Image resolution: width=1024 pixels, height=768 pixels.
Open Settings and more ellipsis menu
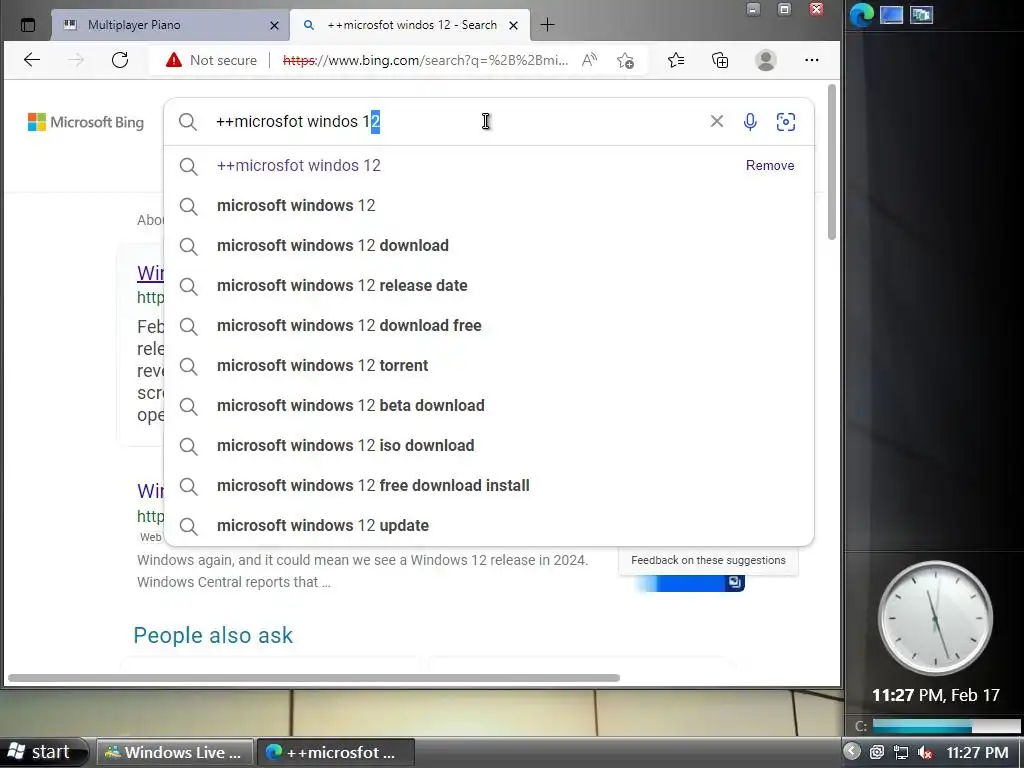click(812, 60)
